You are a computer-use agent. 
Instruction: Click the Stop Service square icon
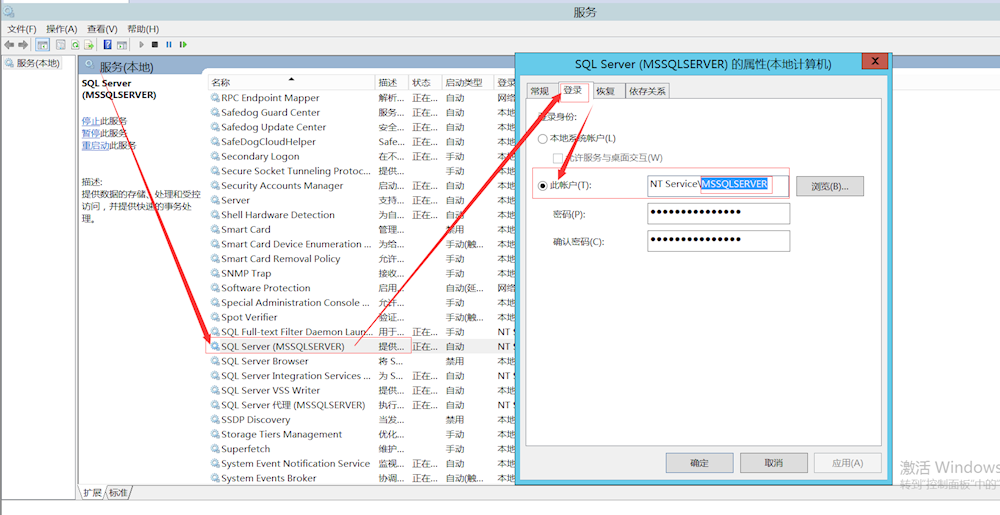click(x=155, y=45)
